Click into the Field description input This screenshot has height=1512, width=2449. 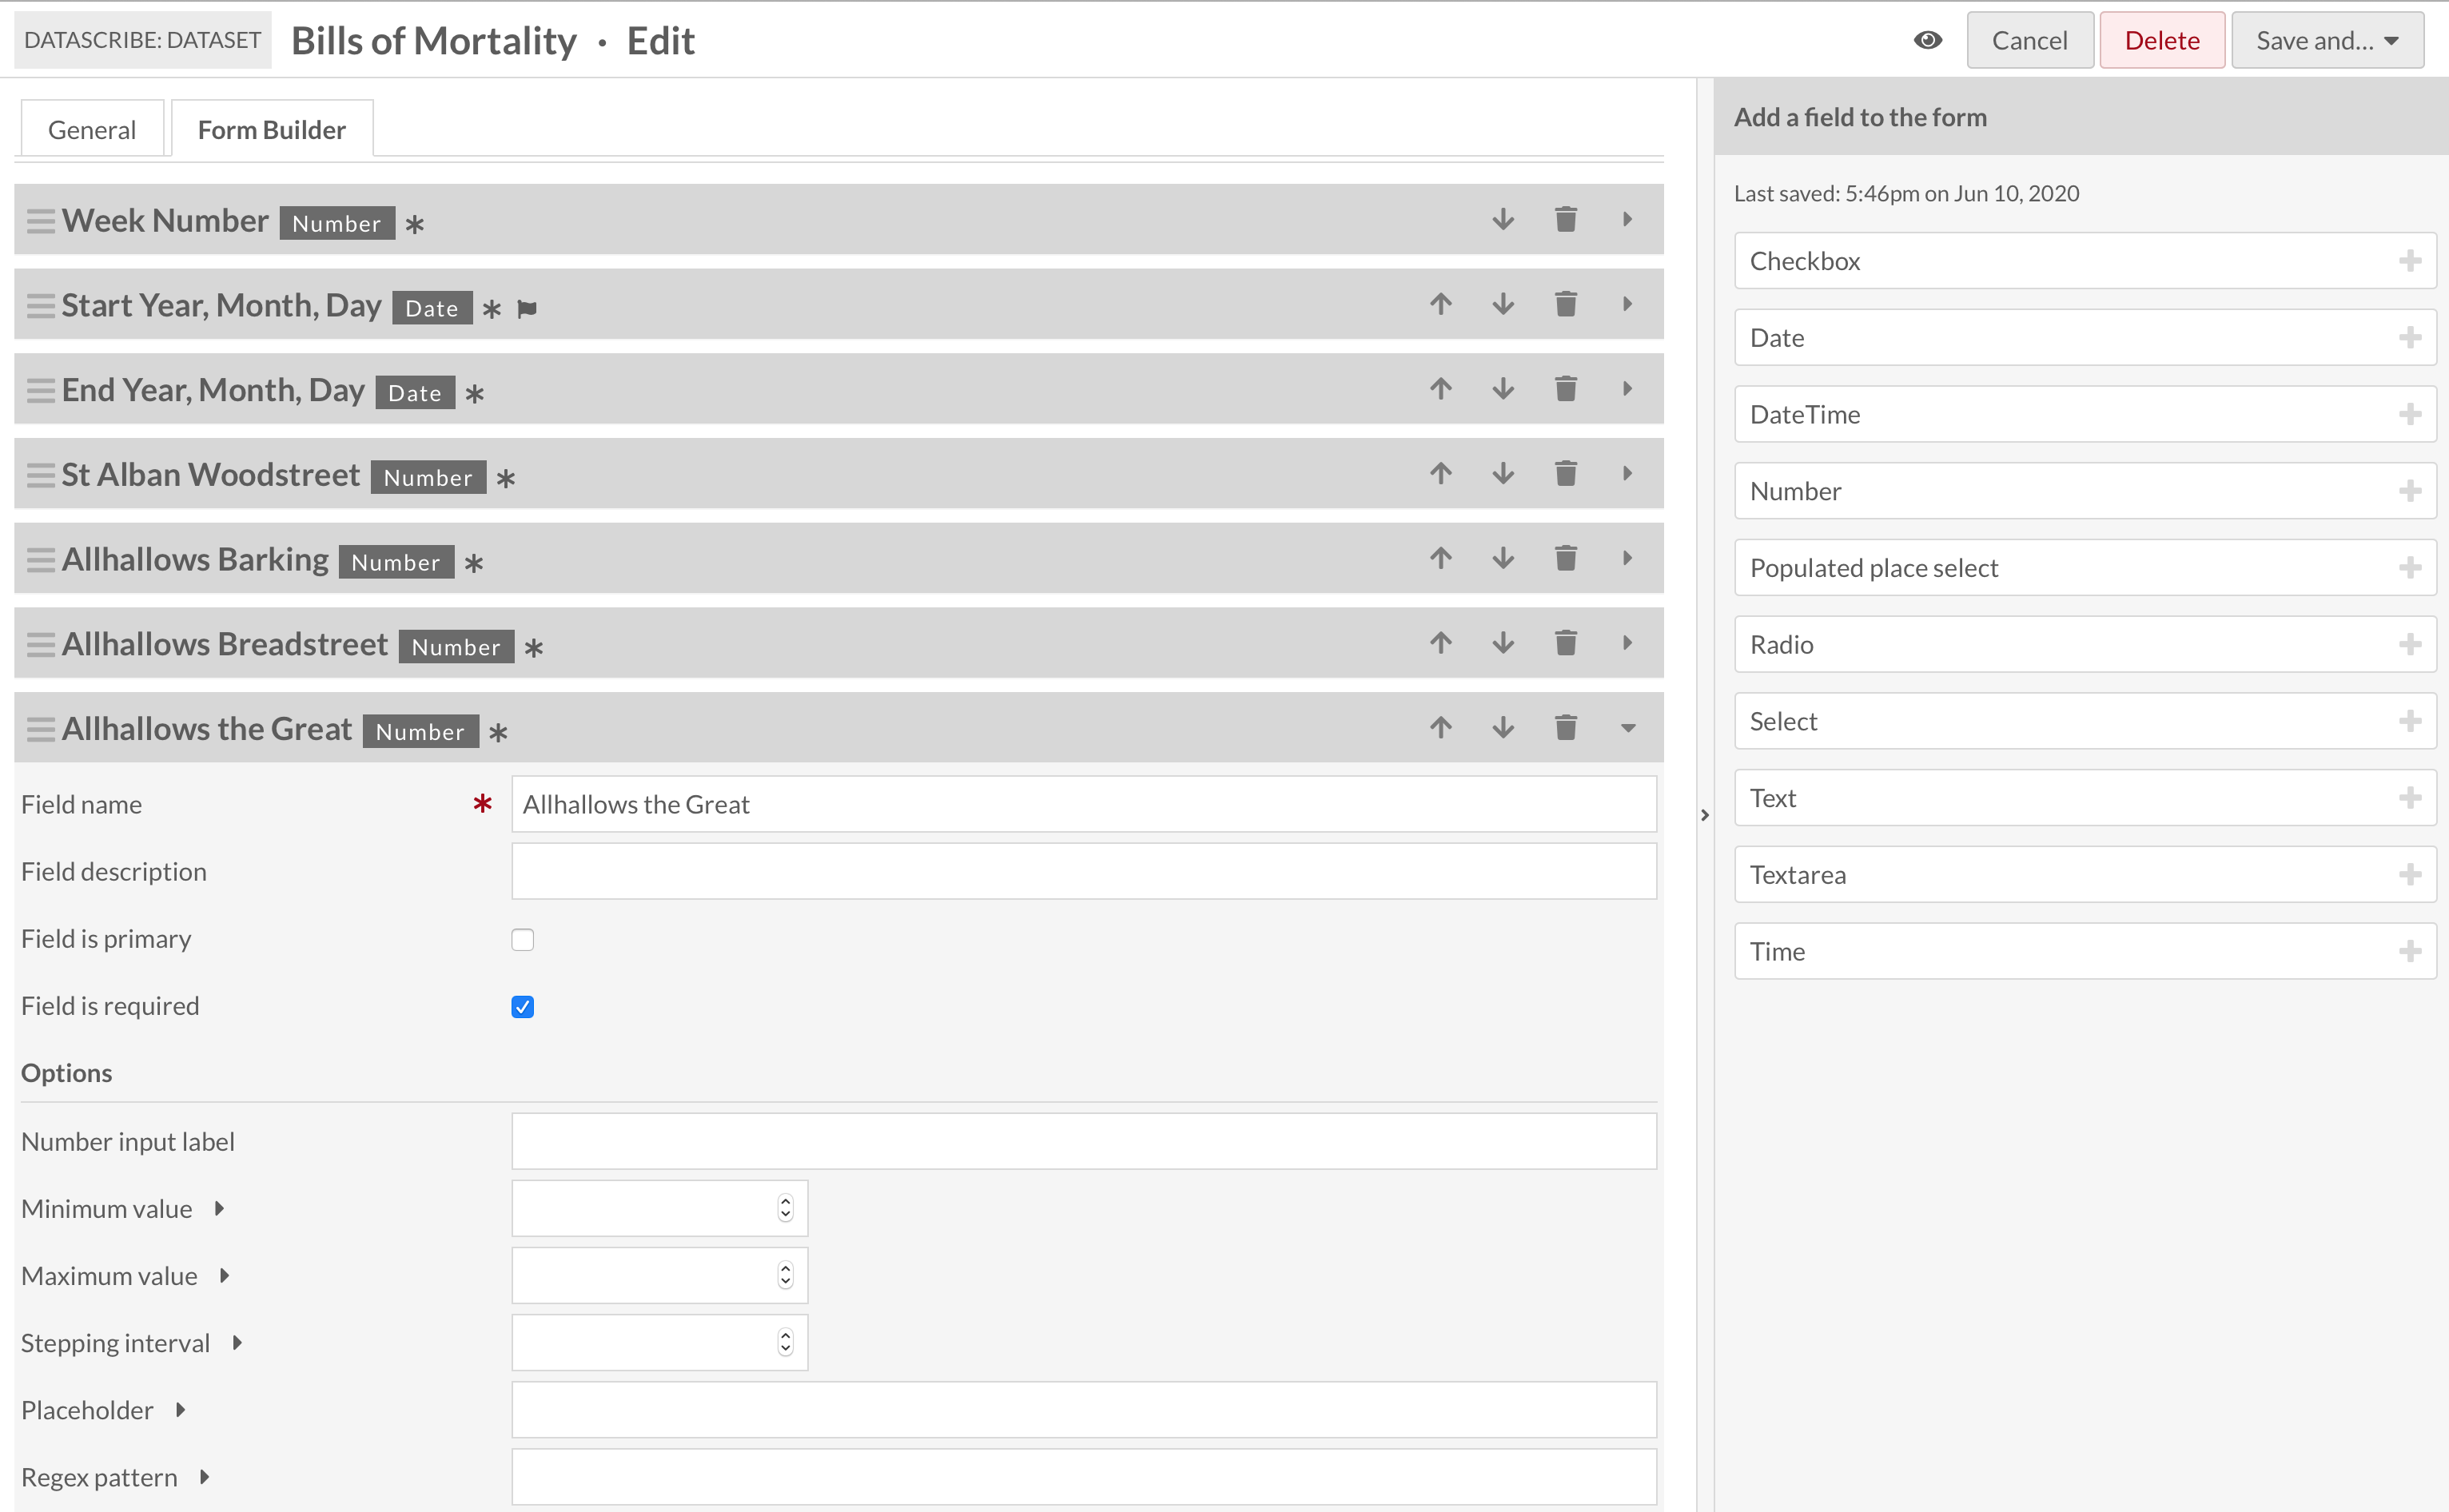coord(1083,871)
